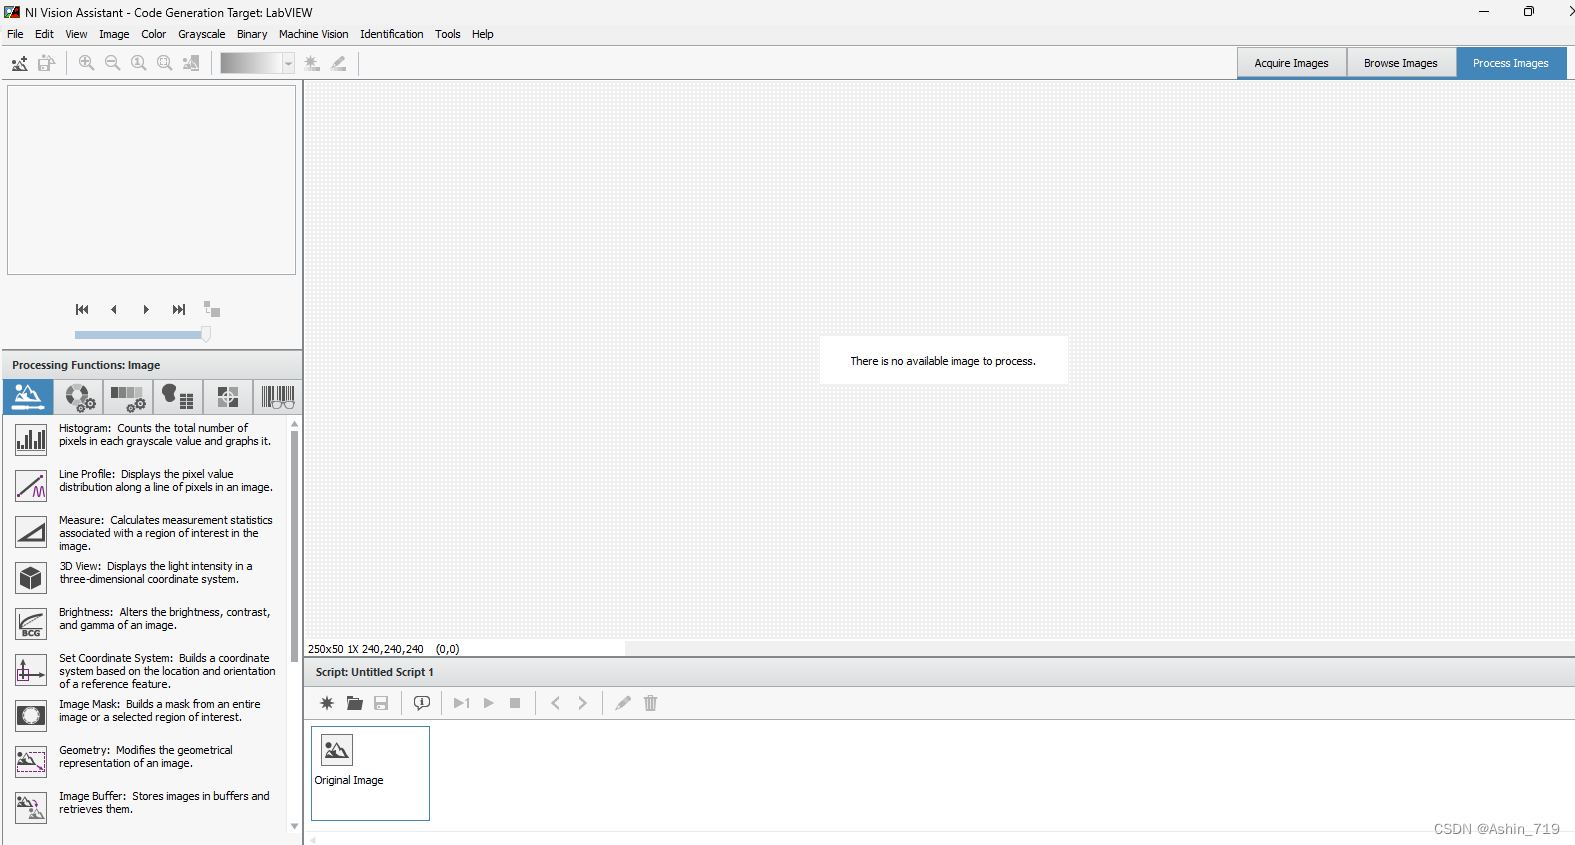1575x845 pixels.
Task: Choose the Image Buffer function icon
Action: (31, 808)
